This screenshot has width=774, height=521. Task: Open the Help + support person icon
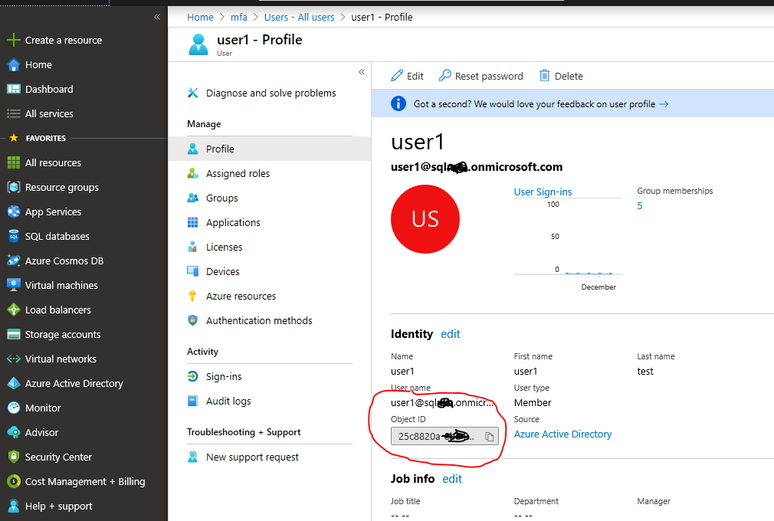14,506
